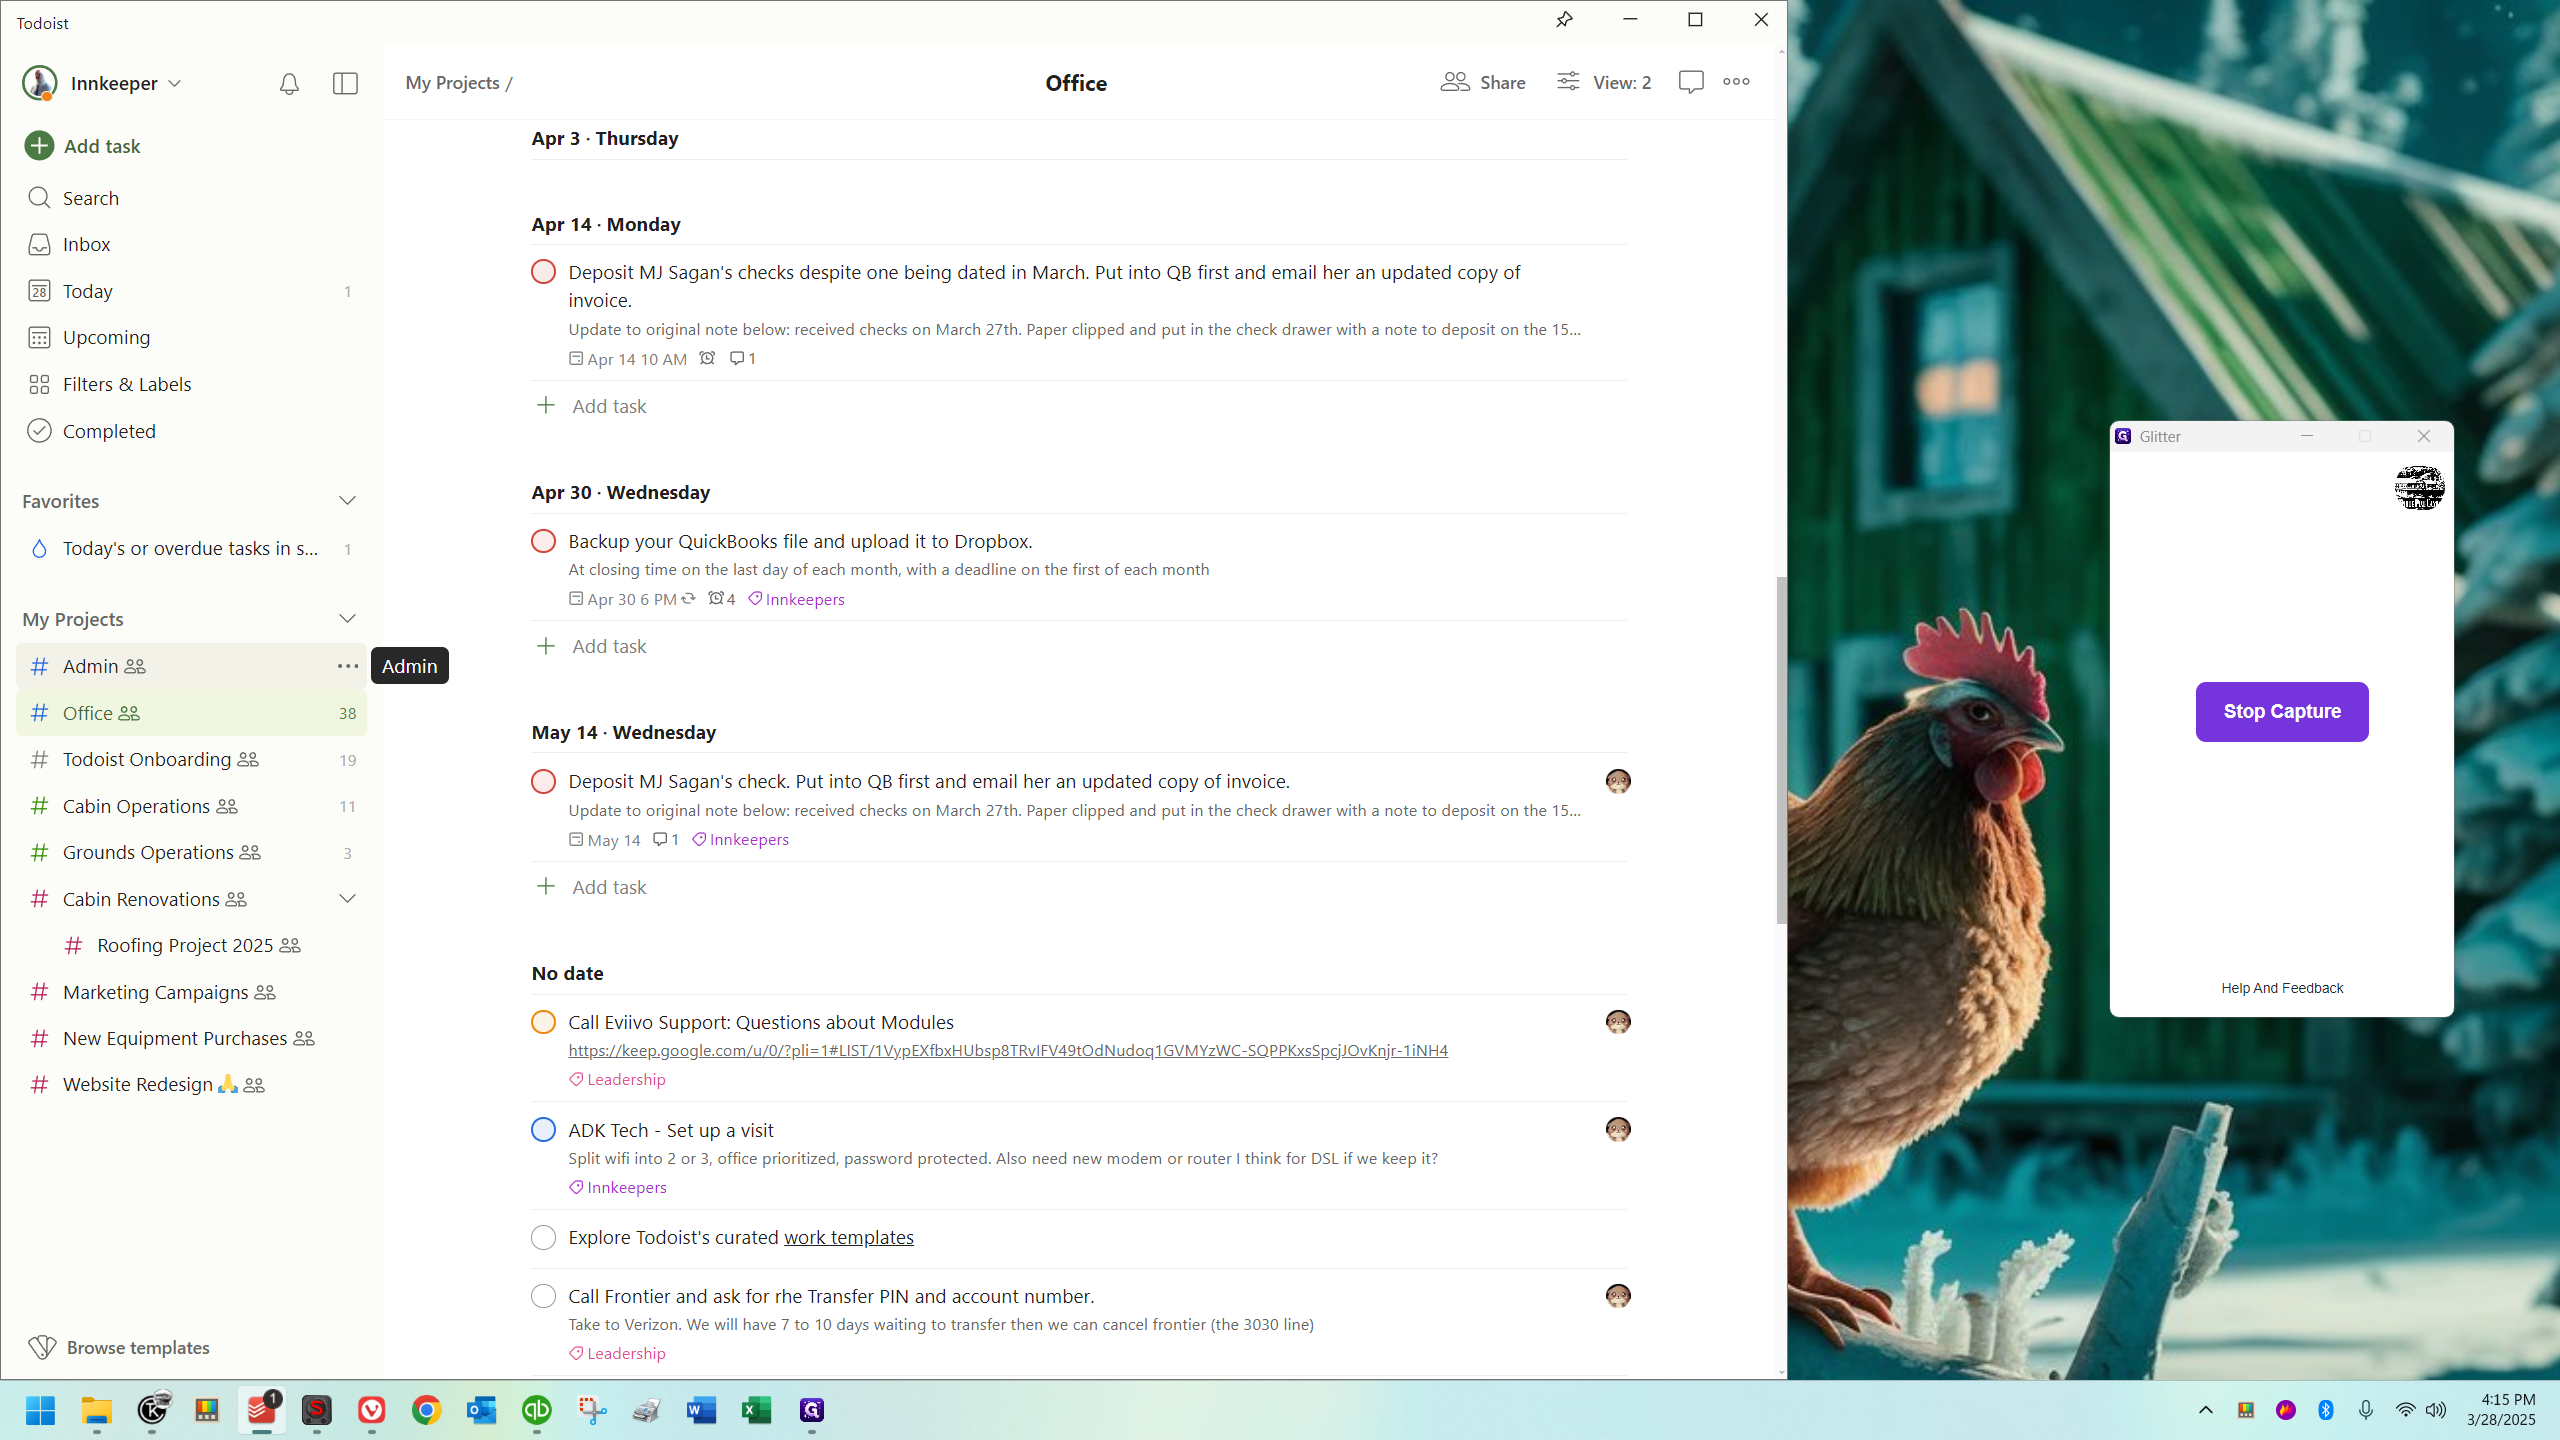The height and width of the screenshot is (1440, 2560).
Task: Complete Explore Todoist templates task
Action: pyautogui.click(x=543, y=1238)
